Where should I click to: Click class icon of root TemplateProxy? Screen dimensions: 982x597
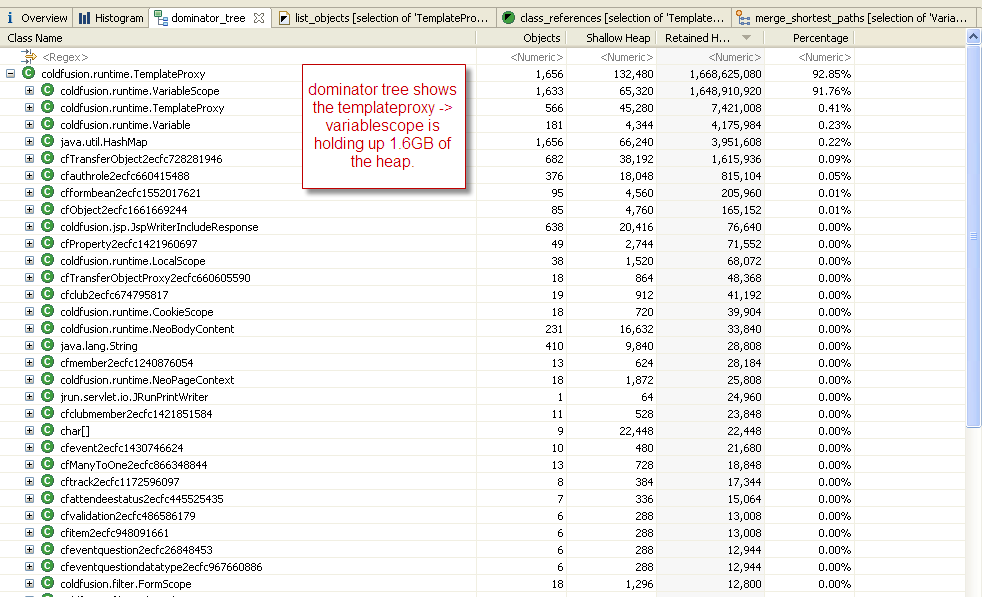click(x=28, y=73)
